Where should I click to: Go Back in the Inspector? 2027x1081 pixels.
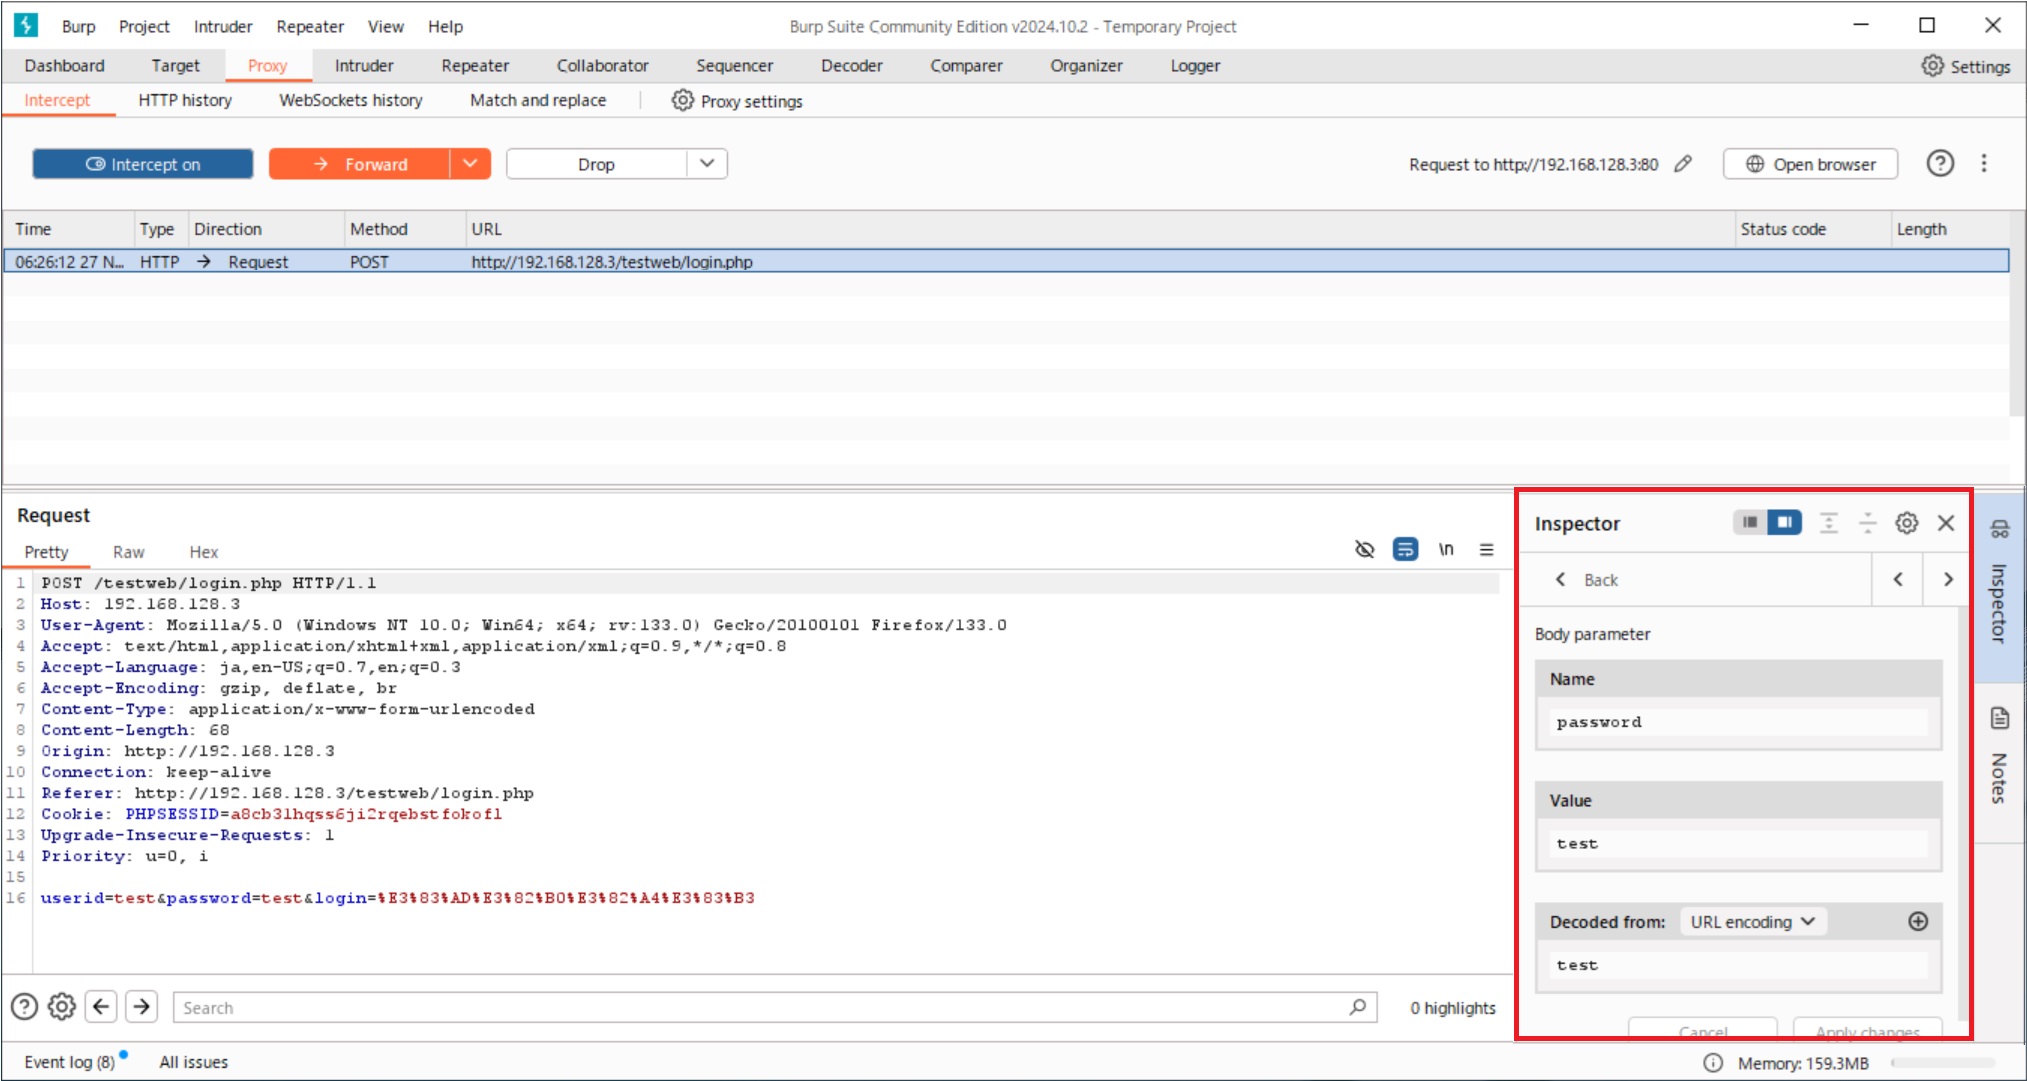pos(1587,580)
